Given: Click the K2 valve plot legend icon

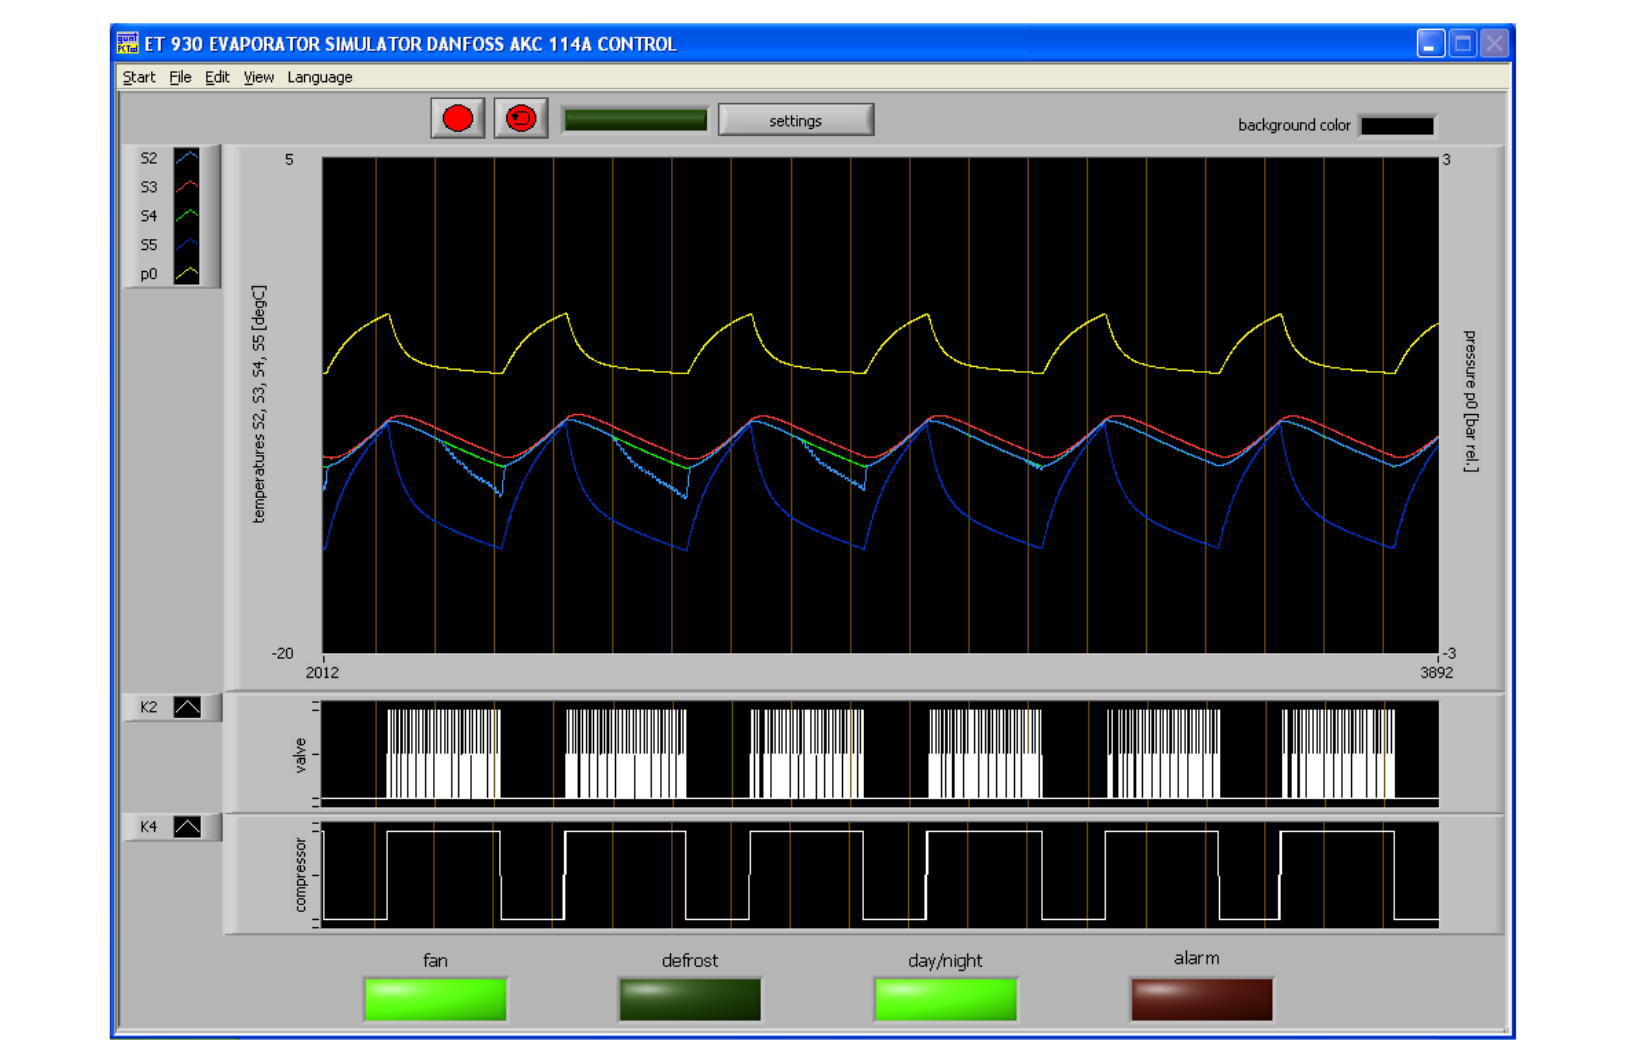Looking at the screenshot, I should [x=187, y=707].
